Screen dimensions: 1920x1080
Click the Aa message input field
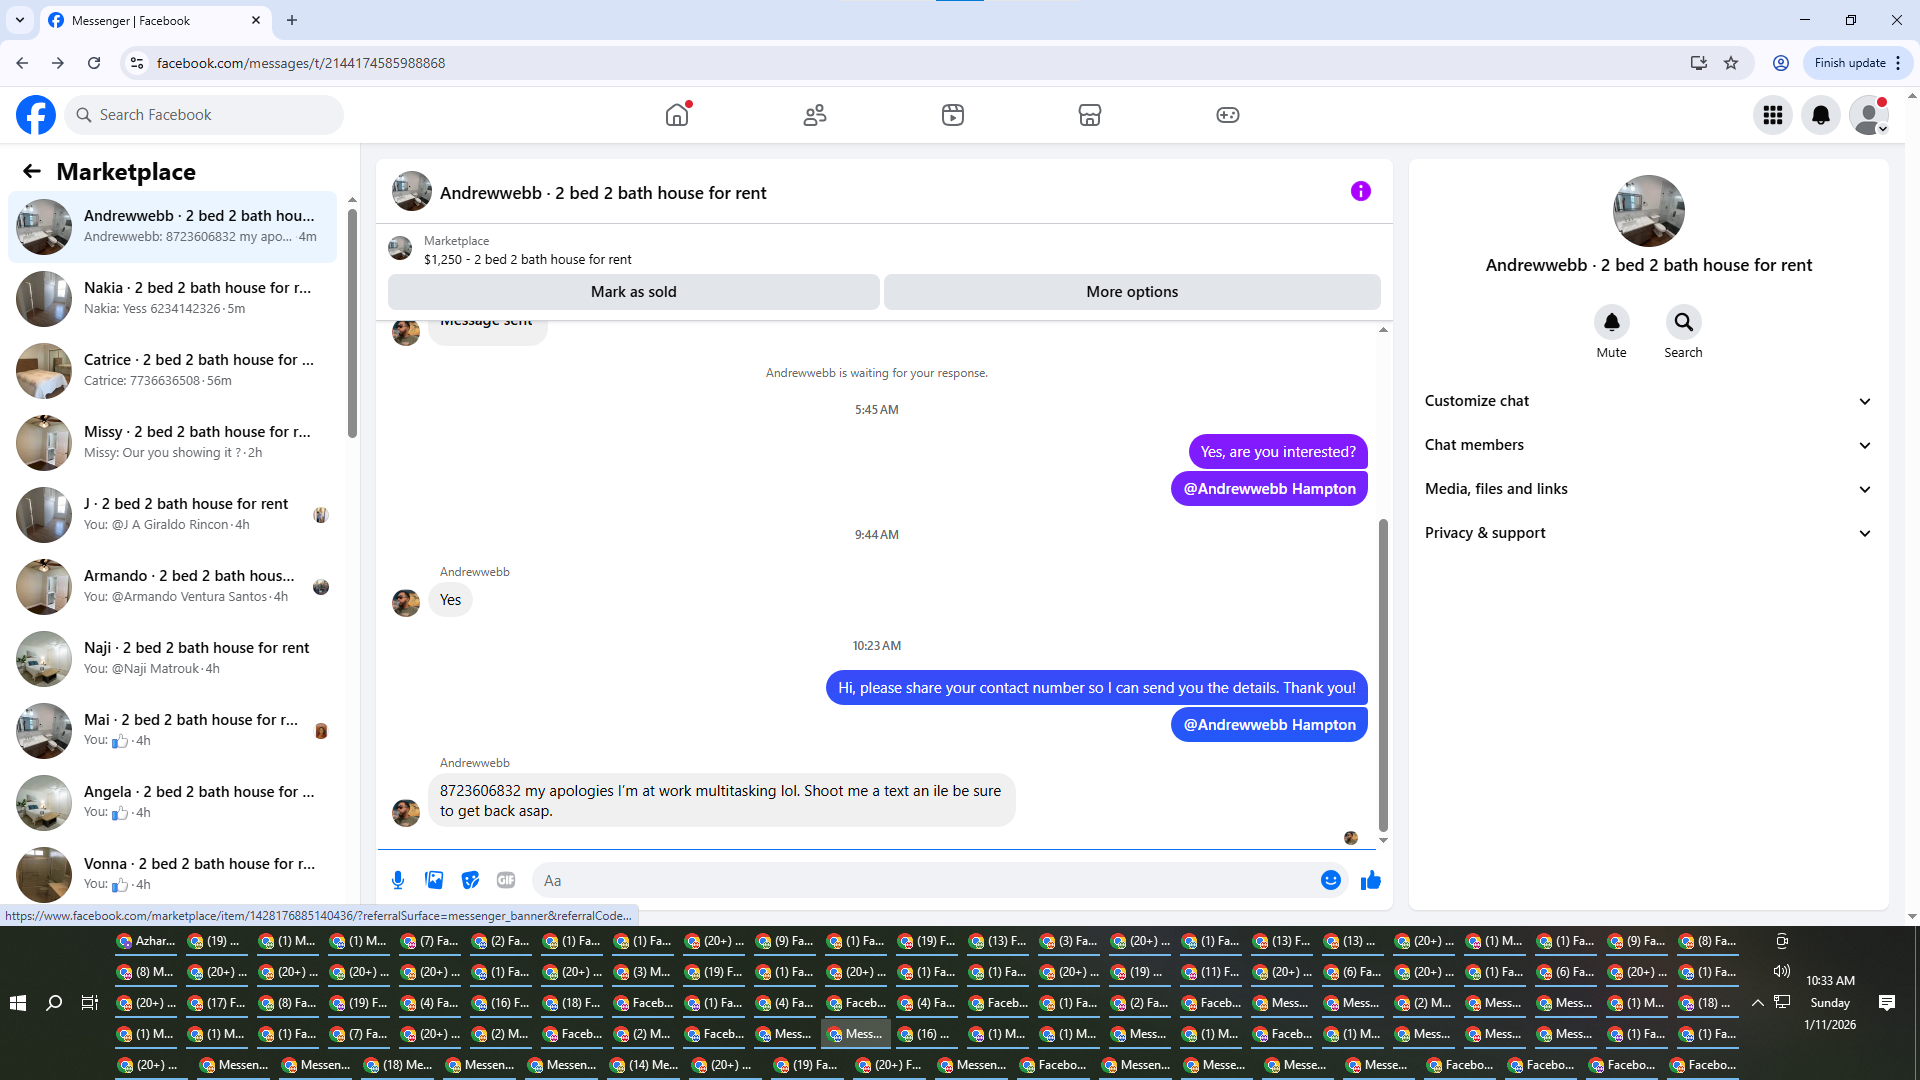926,880
